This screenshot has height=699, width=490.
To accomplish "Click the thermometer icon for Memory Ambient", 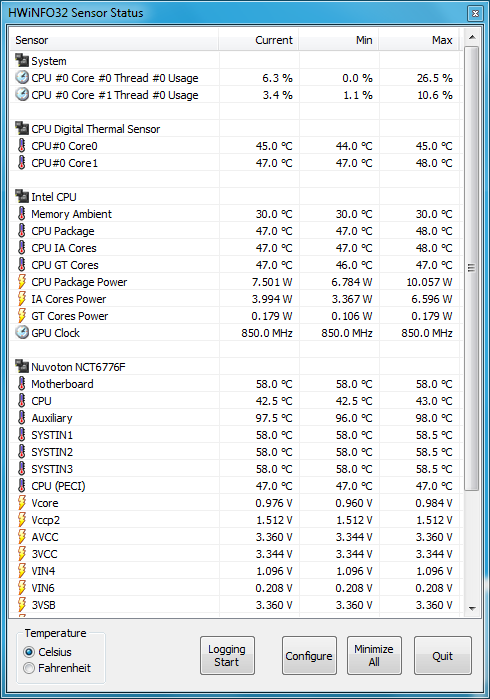I will pyautogui.click(x=21, y=214).
